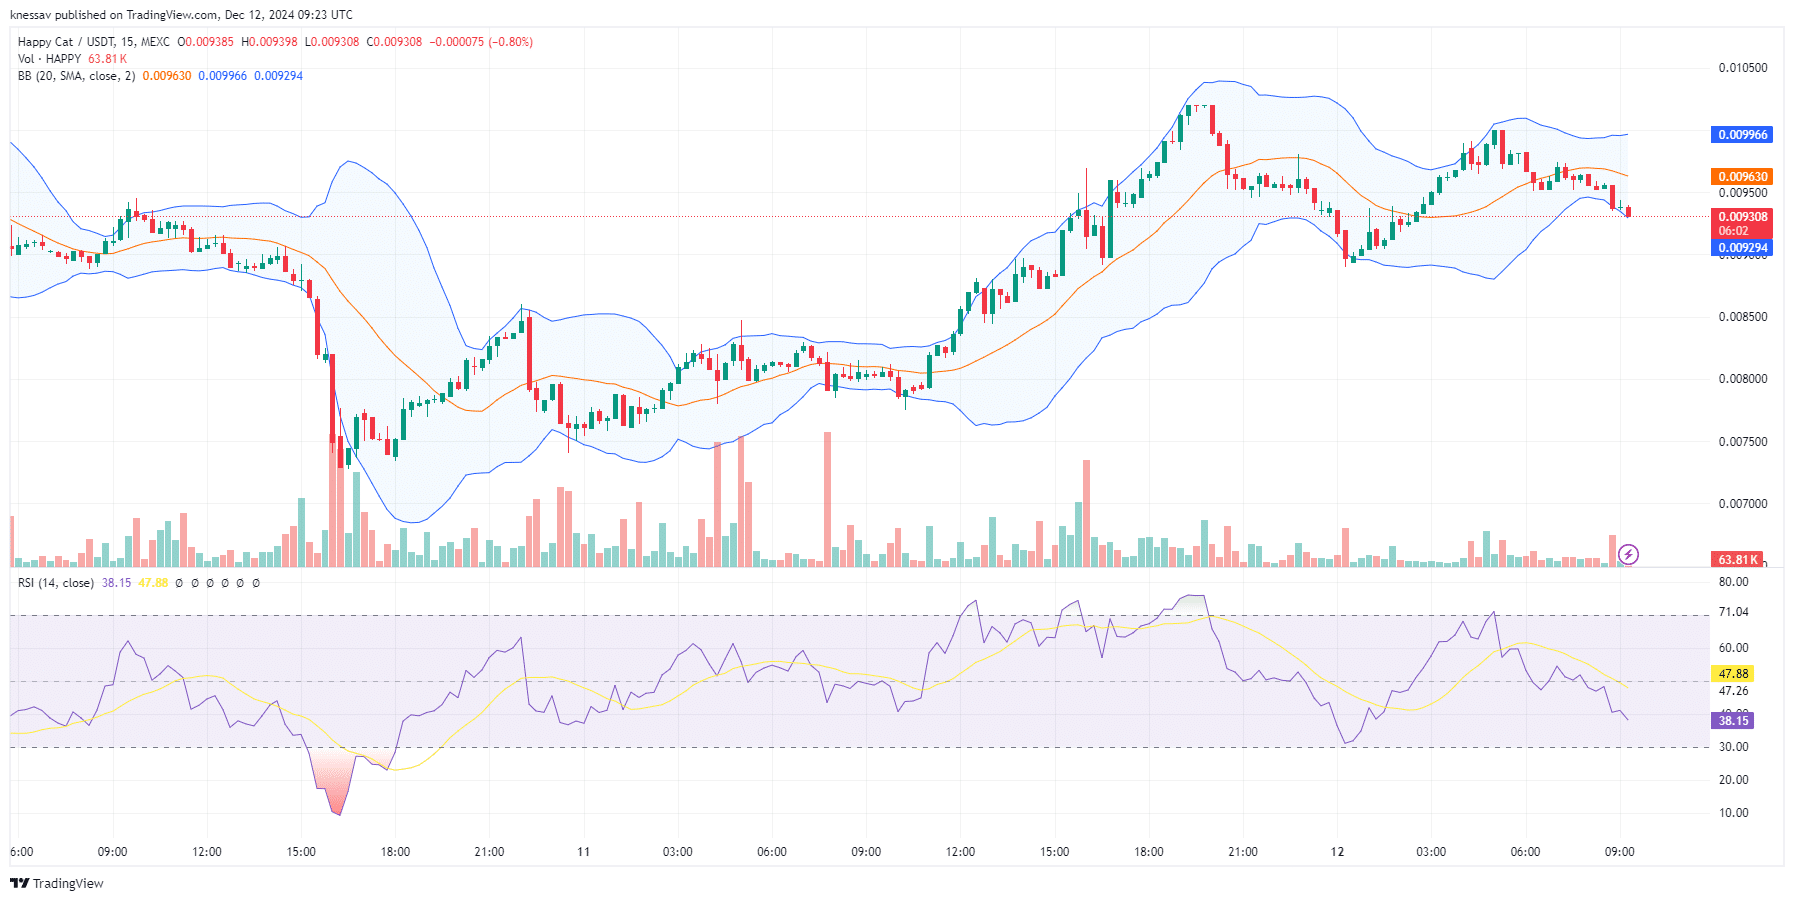Viewport: 1794px width, 901px height.
Task: Click the red 0.009308 current price tag
Action: pos(1742,217)
